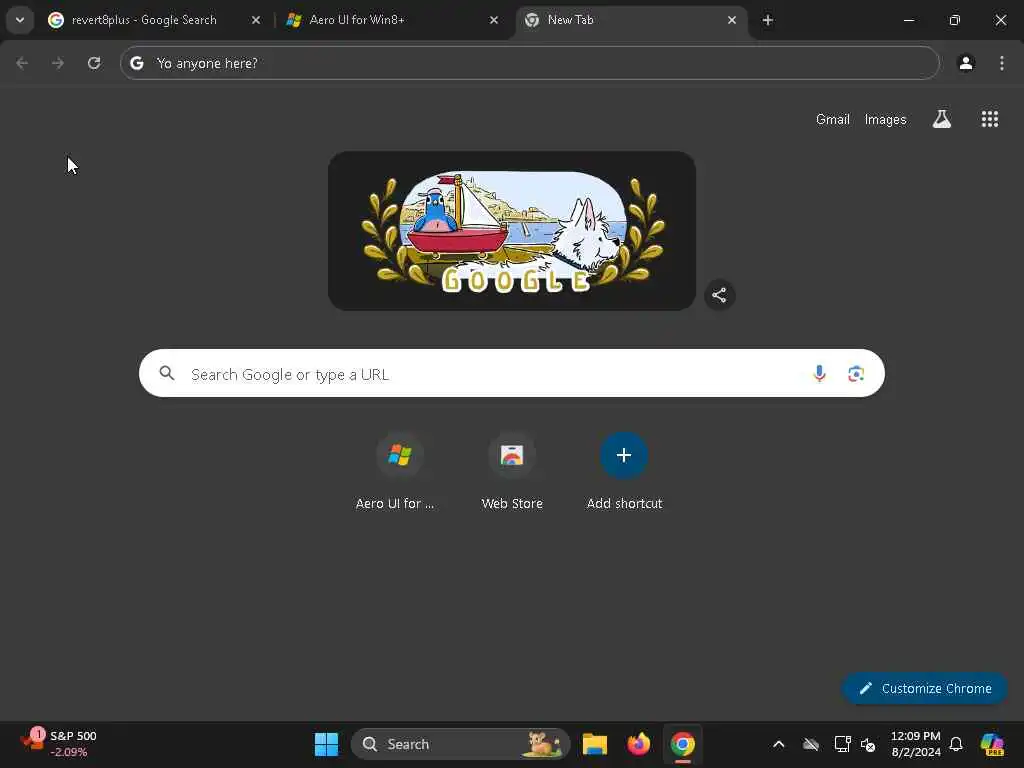Open Chrome's three-dot menu
This screenshot has height=768, width=1024.
click(1001, 63)
